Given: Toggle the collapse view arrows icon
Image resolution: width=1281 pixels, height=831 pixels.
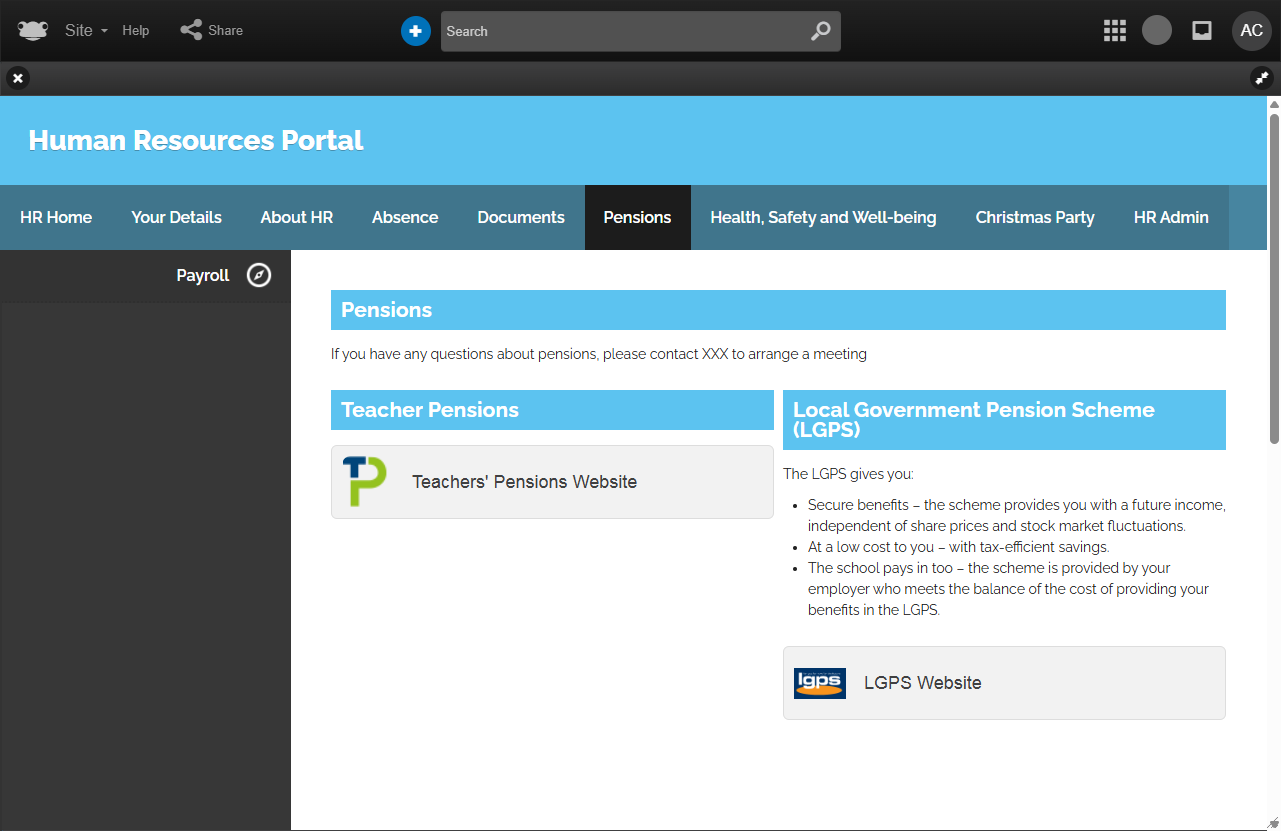Looking at the screenshot, I should click(1262, 78).
